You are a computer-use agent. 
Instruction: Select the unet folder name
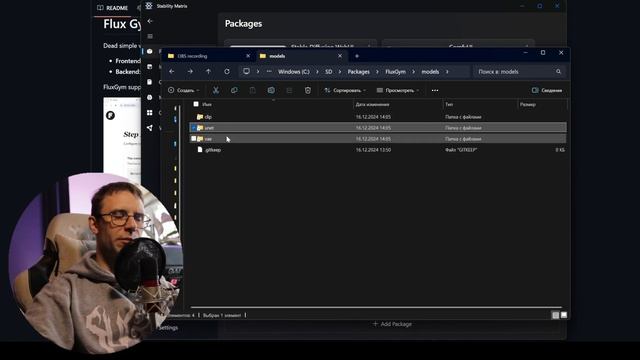(x=209, y=128)
